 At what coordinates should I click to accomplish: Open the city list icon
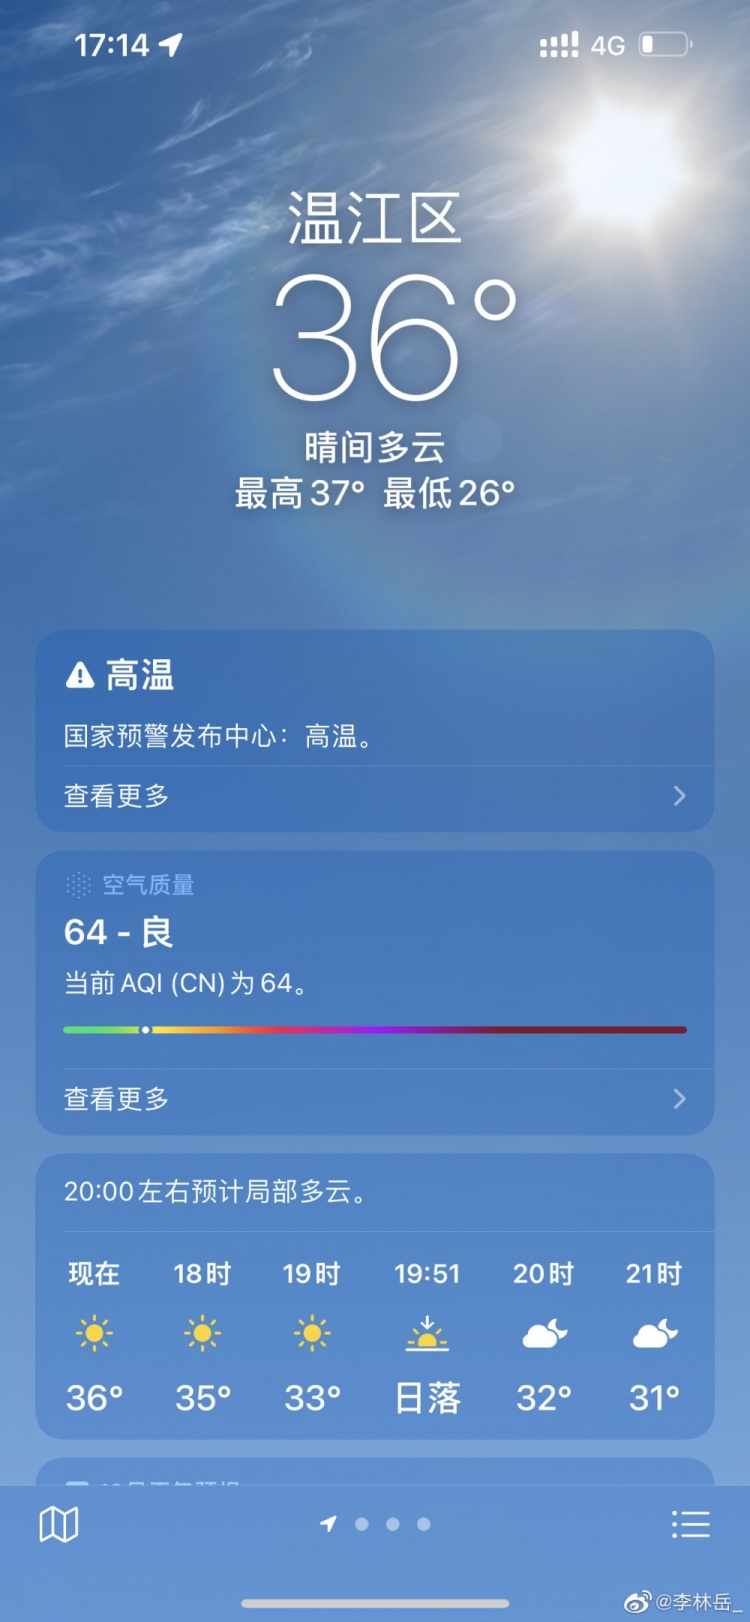(690, 1524)
